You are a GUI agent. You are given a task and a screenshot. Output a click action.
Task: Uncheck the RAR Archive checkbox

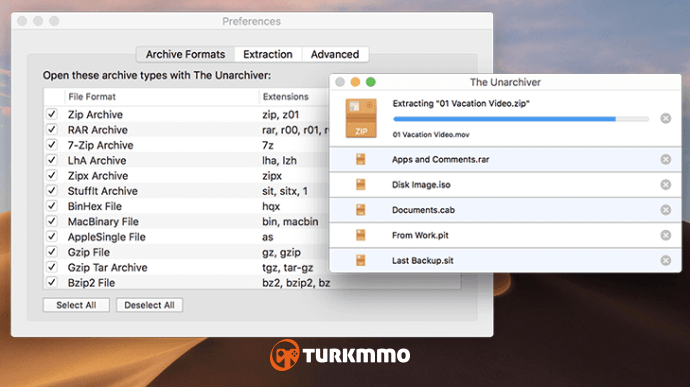point(52,129)
